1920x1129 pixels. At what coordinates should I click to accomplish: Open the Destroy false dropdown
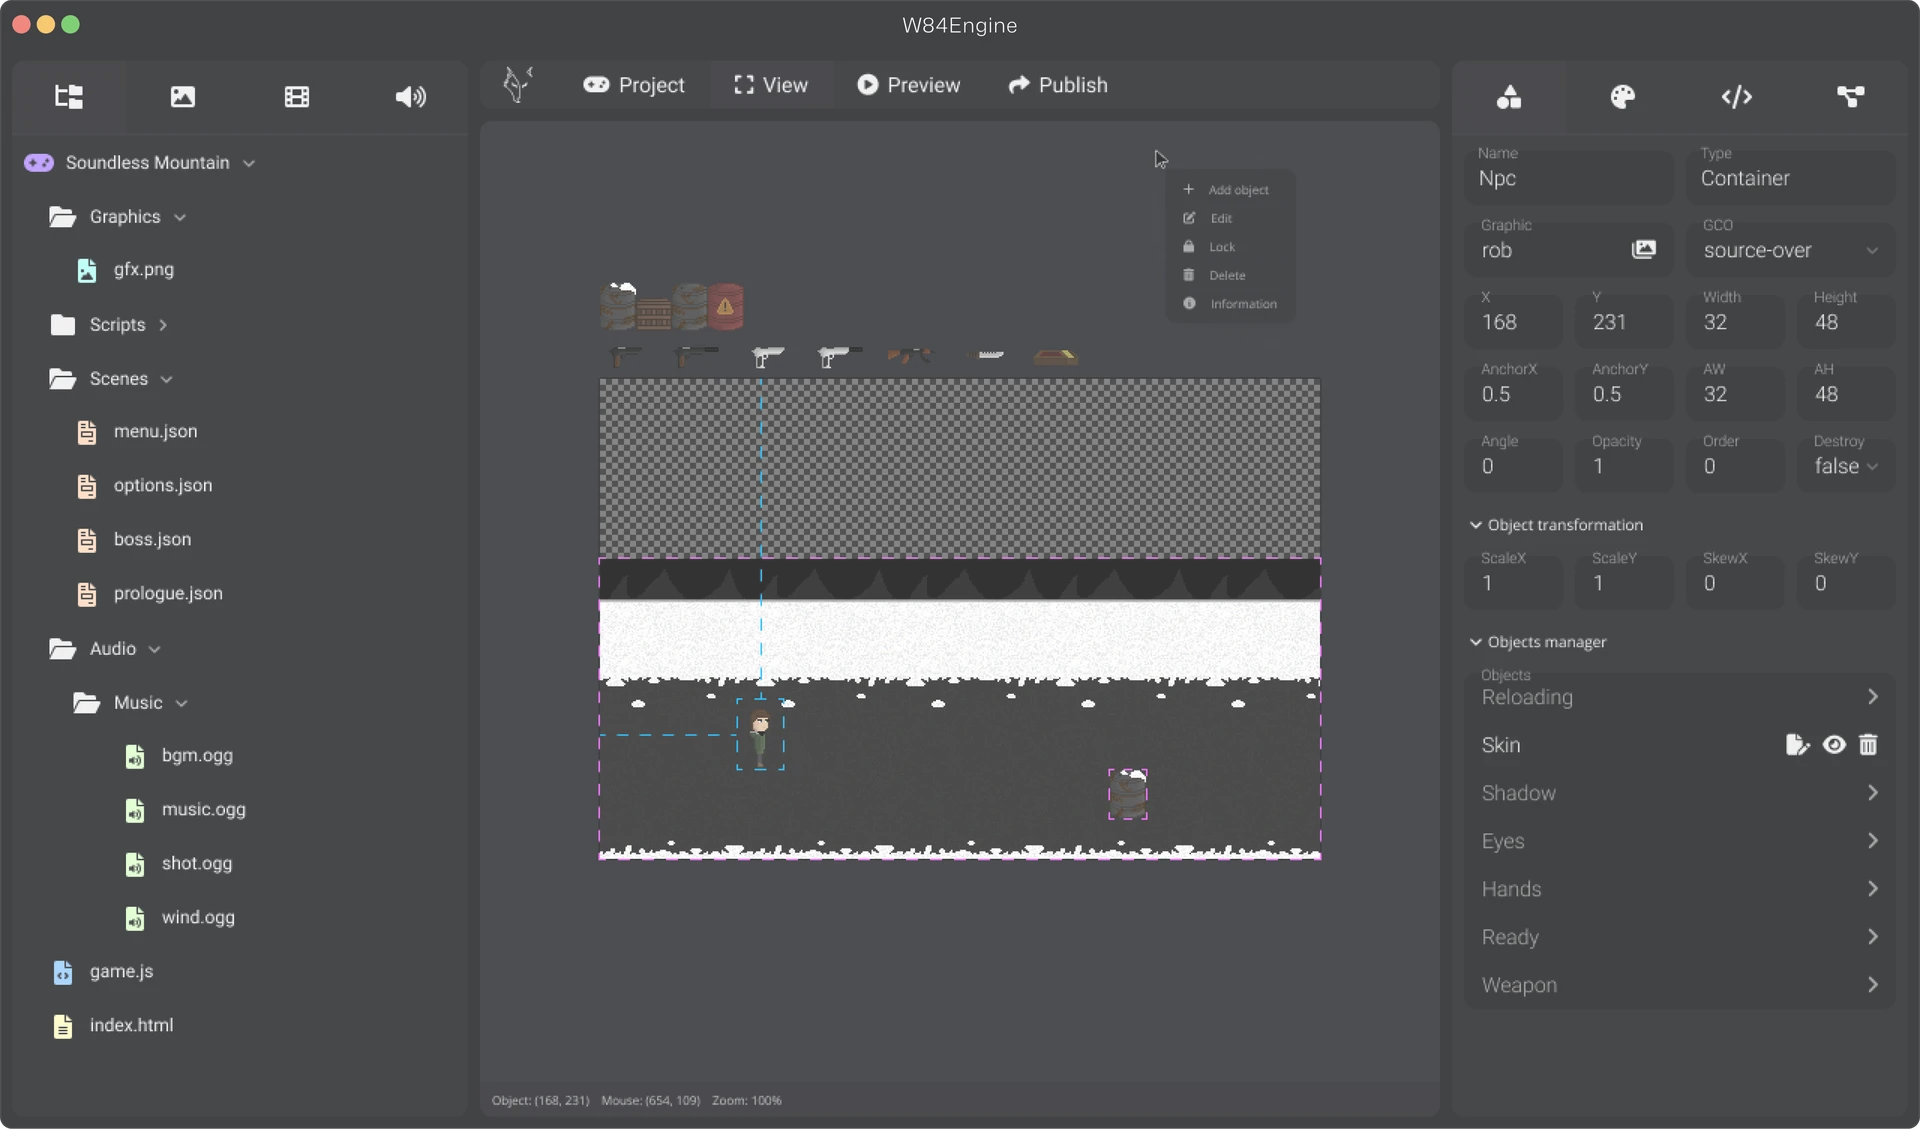tap(1845, 467)
